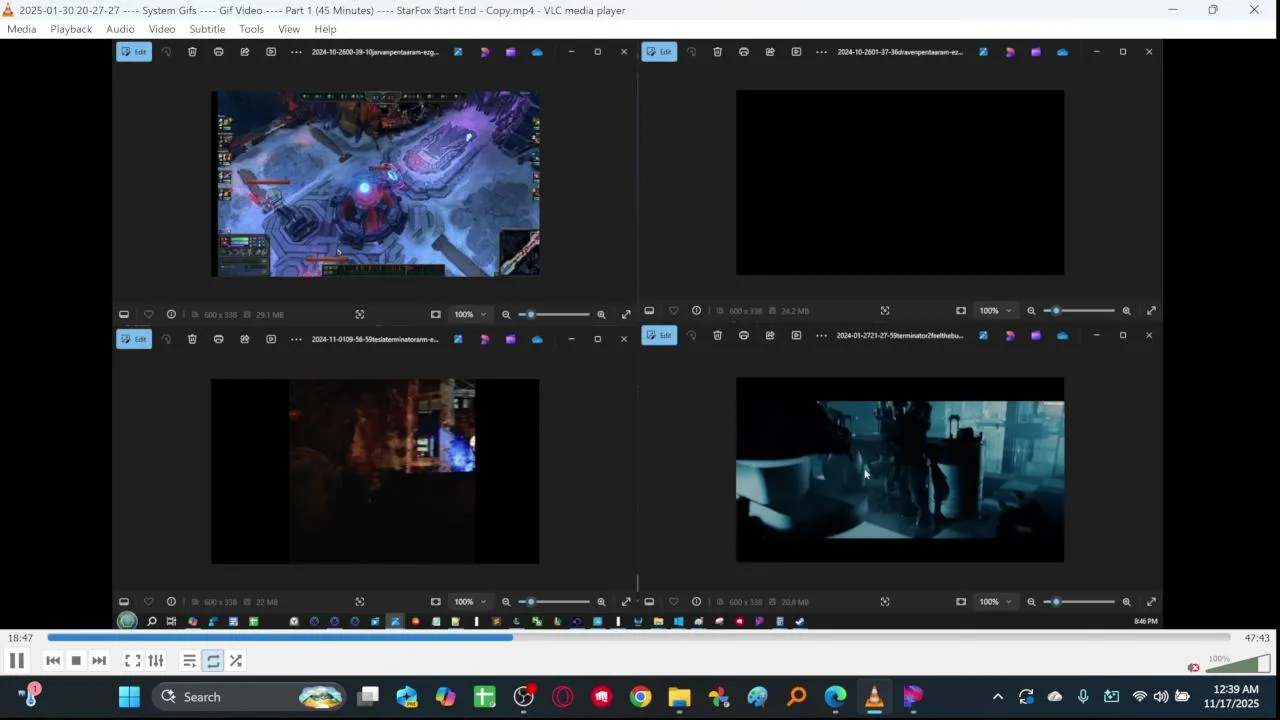Zoom in on the jarvanpentaaram image

pyautogui.click(x=601, y=314)
